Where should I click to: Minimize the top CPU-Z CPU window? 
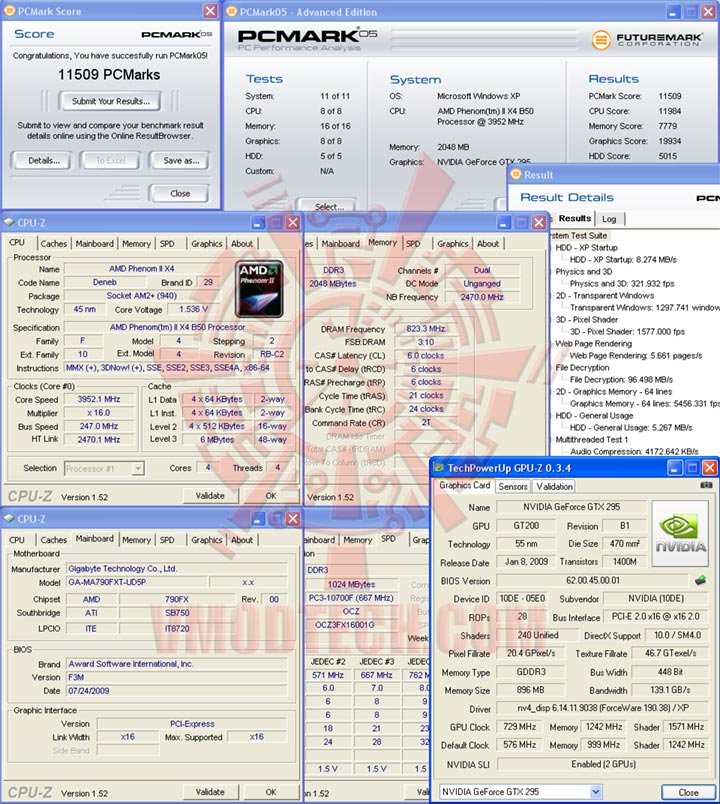click(258, 223)
